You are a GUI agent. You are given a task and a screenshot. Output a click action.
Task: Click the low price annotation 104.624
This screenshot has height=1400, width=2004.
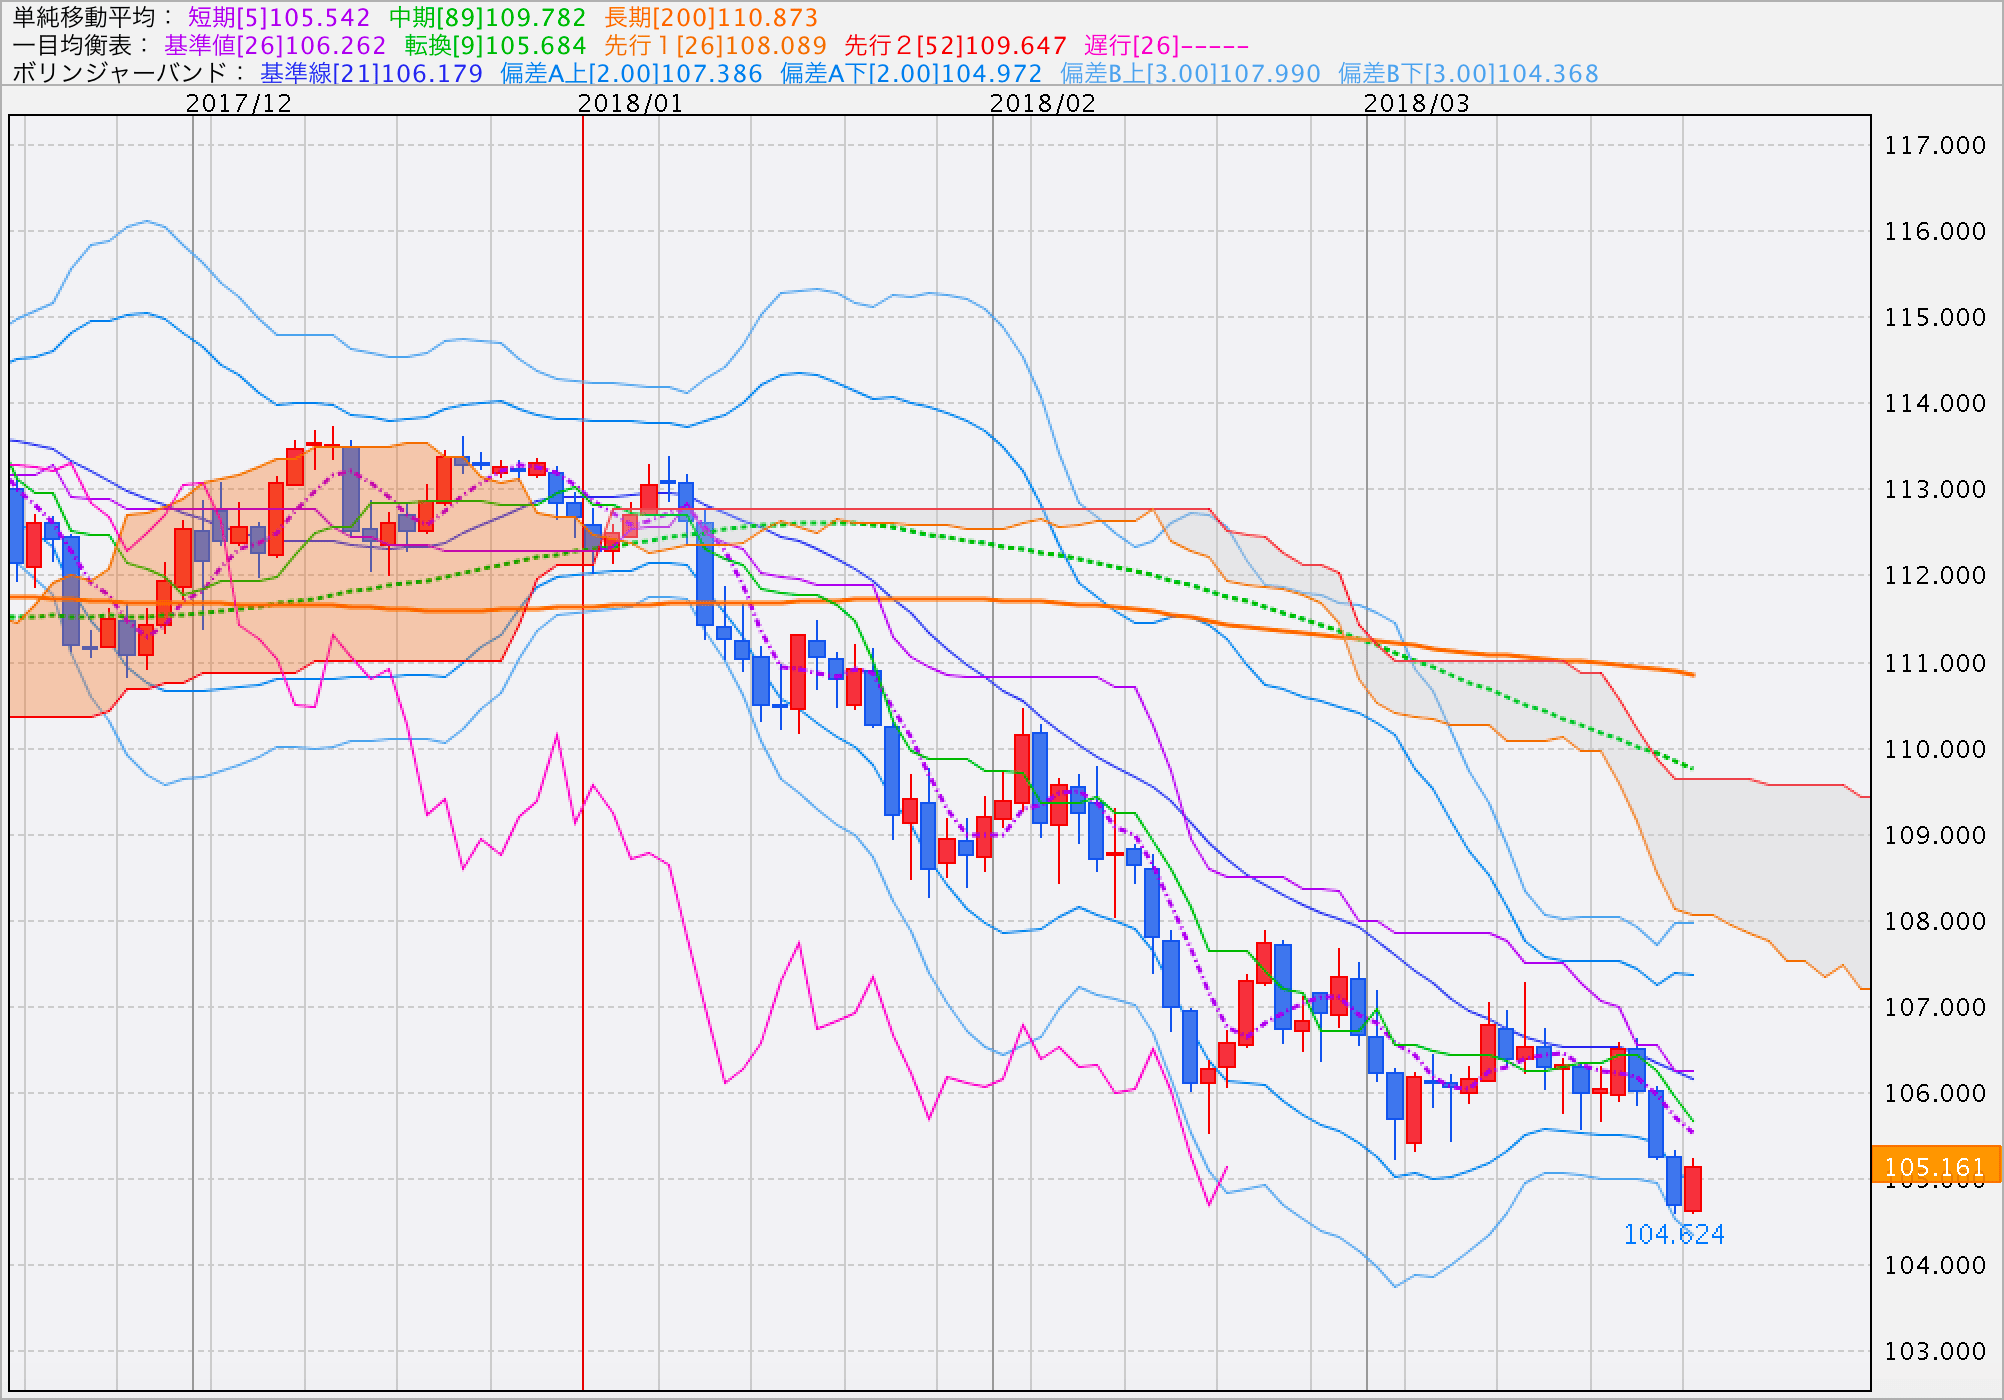point(1674,1235)
